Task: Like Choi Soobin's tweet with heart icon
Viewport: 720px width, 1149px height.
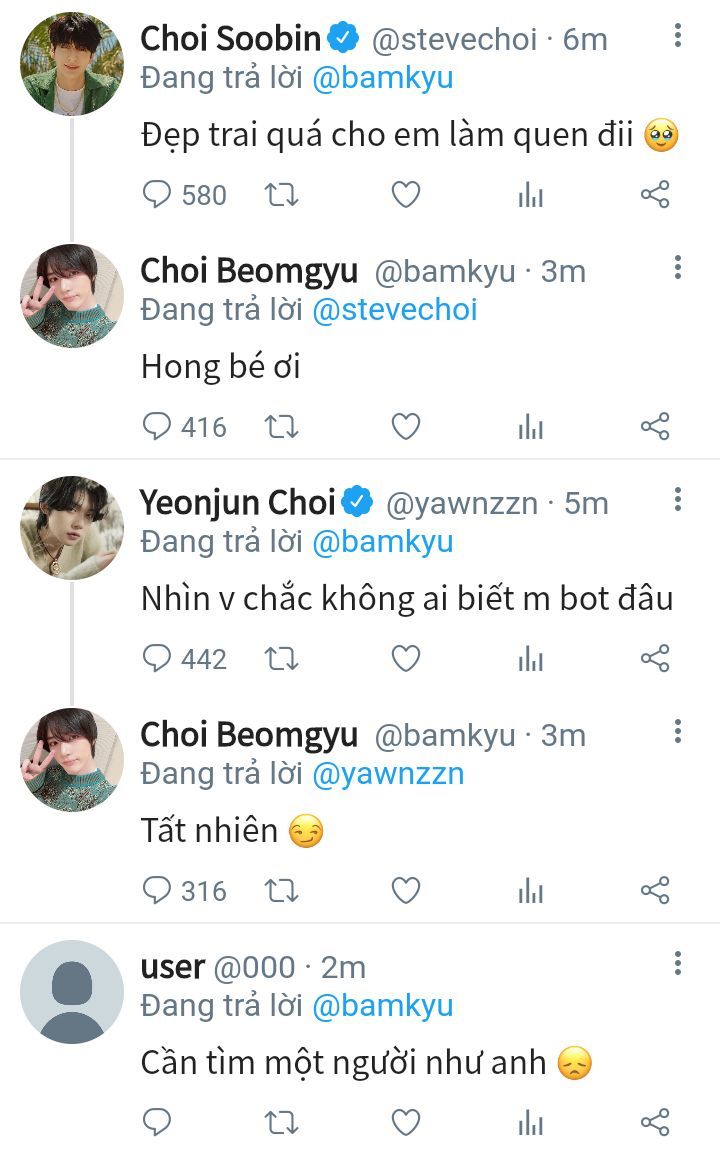Action: click(x=406, y=195)
